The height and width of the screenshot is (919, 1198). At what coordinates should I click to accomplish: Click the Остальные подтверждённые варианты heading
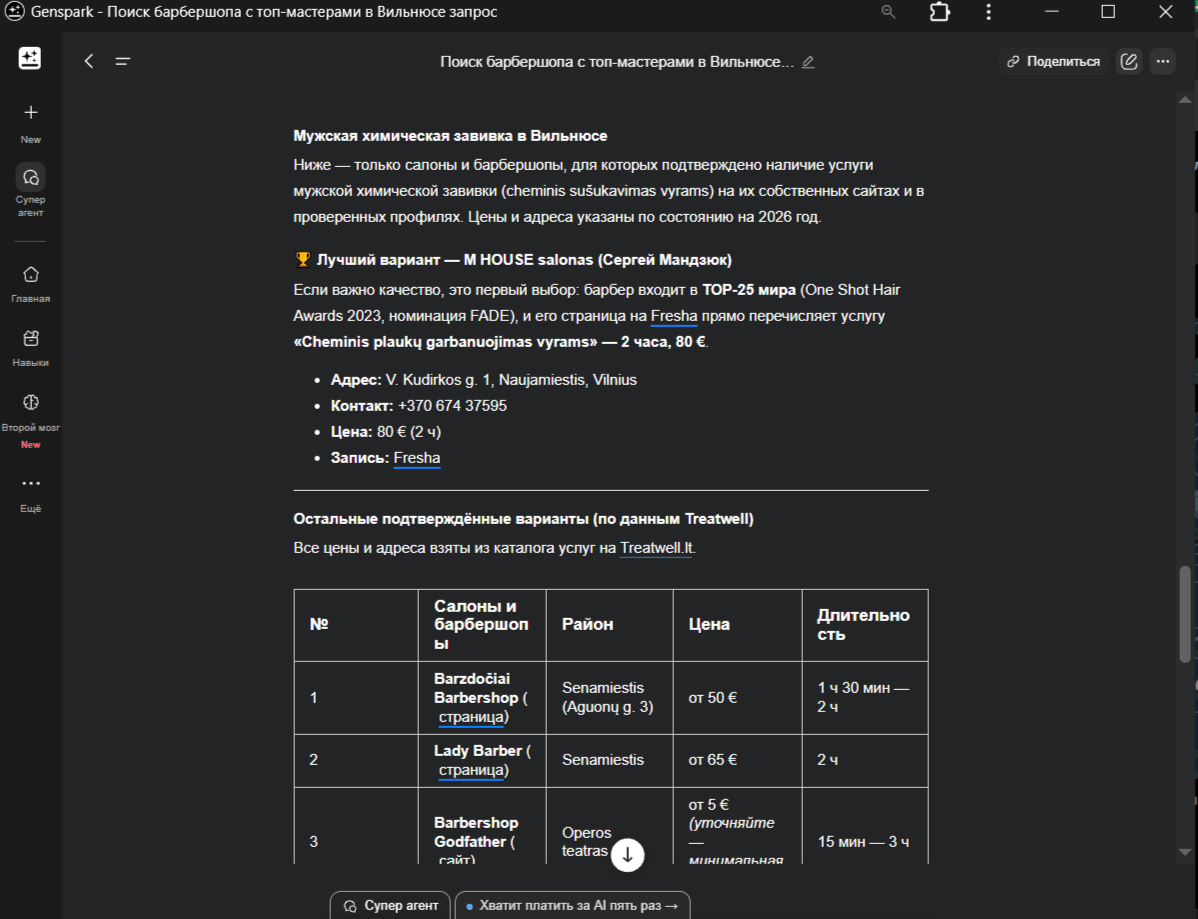coord(523,519)
